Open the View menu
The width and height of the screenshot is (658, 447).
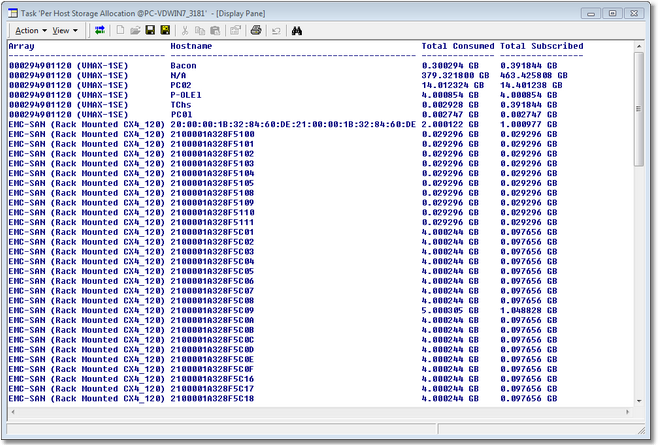pos(65,31)
